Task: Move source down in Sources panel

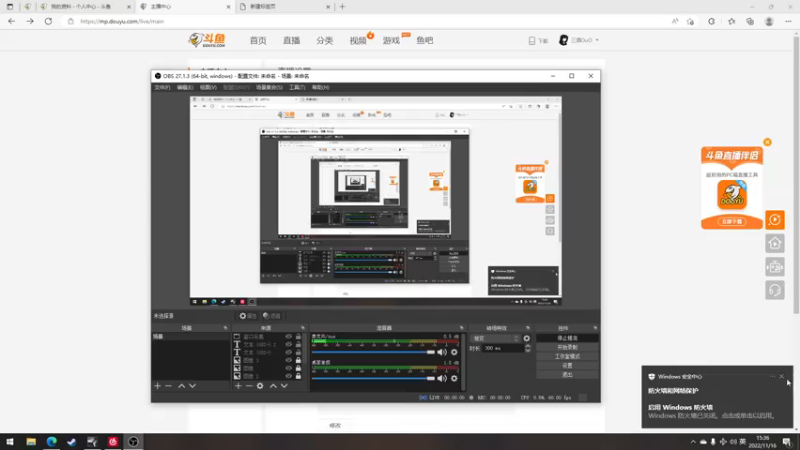Action: coord(284,386)
